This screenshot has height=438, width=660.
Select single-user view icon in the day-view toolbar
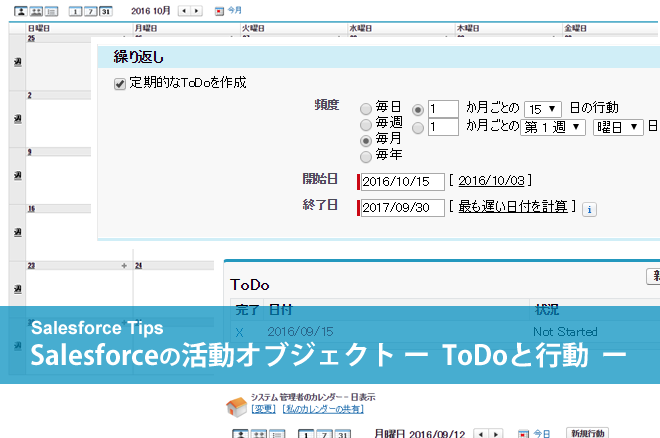240,434
